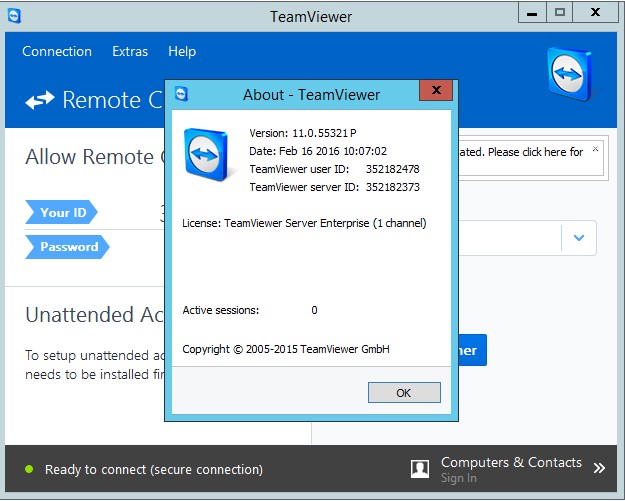Click the TeamViewer logo in About dialog body
This screenshot has width=625, height=501.
coord(206,154)
